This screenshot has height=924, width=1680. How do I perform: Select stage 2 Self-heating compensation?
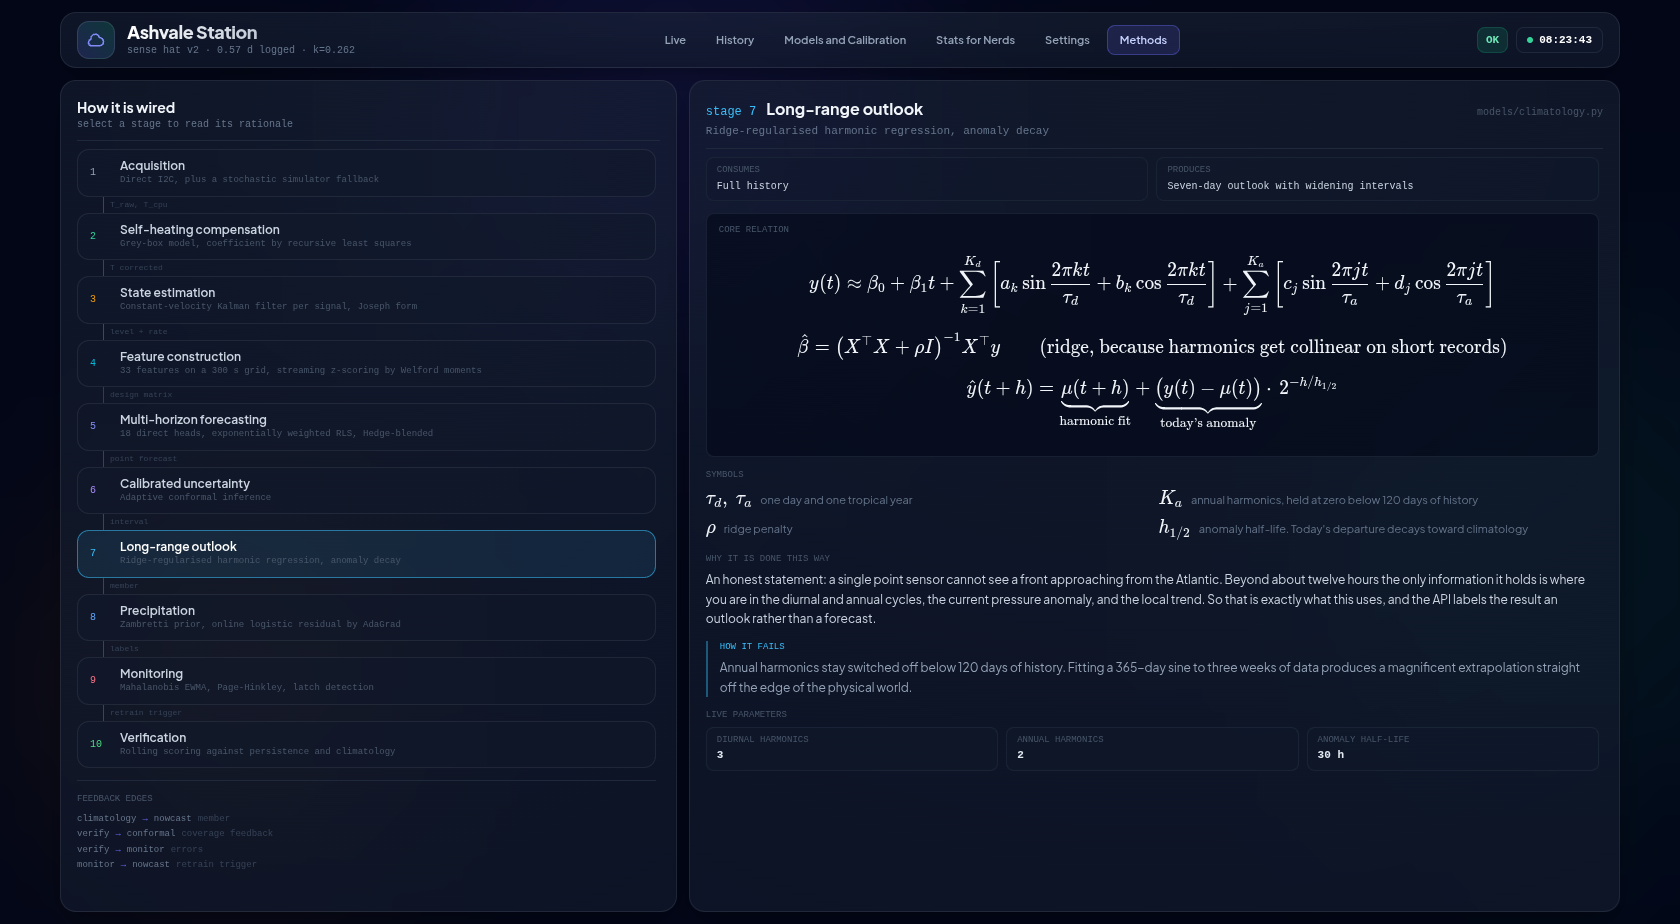(x=366, y=236)
